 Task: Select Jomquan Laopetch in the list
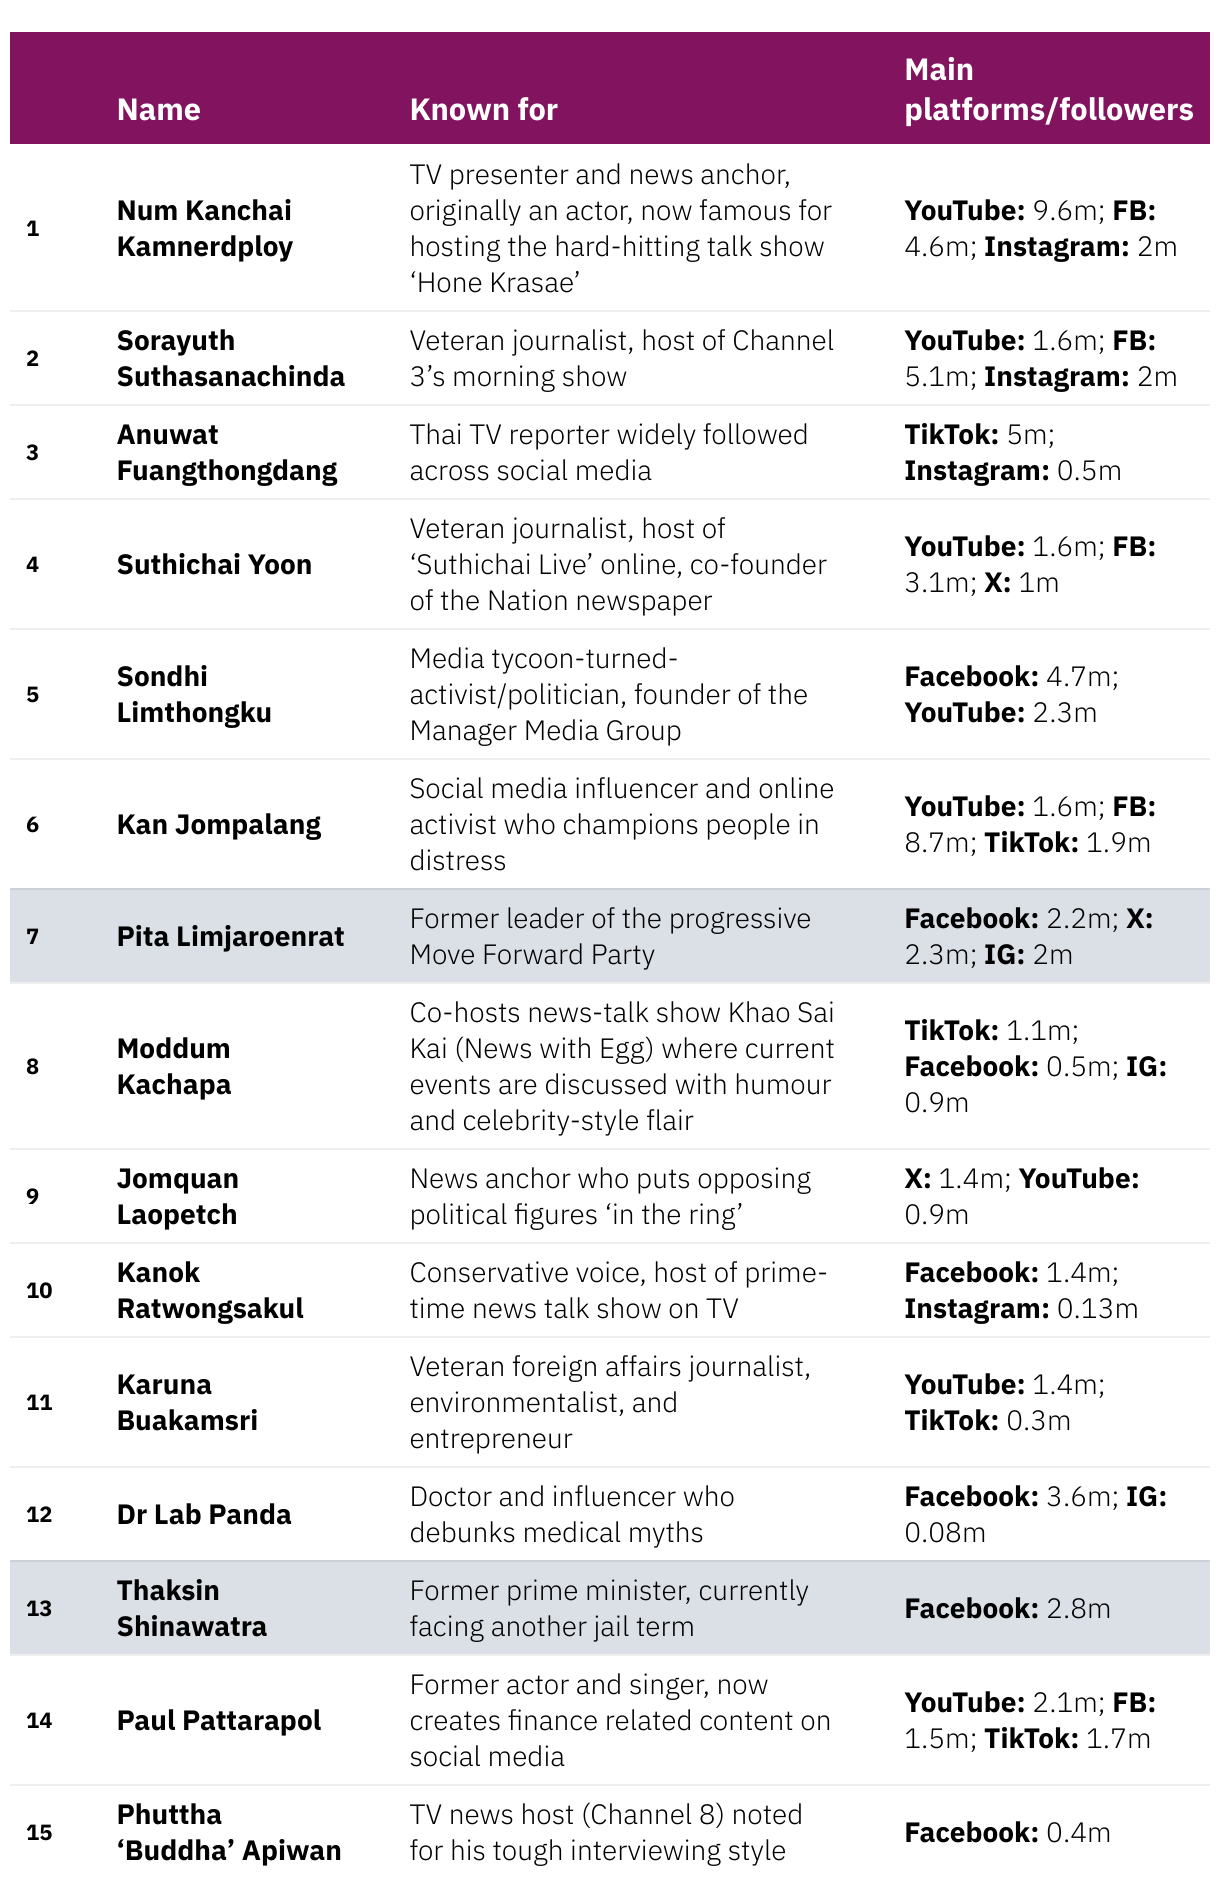click(x=177, y=1196)
